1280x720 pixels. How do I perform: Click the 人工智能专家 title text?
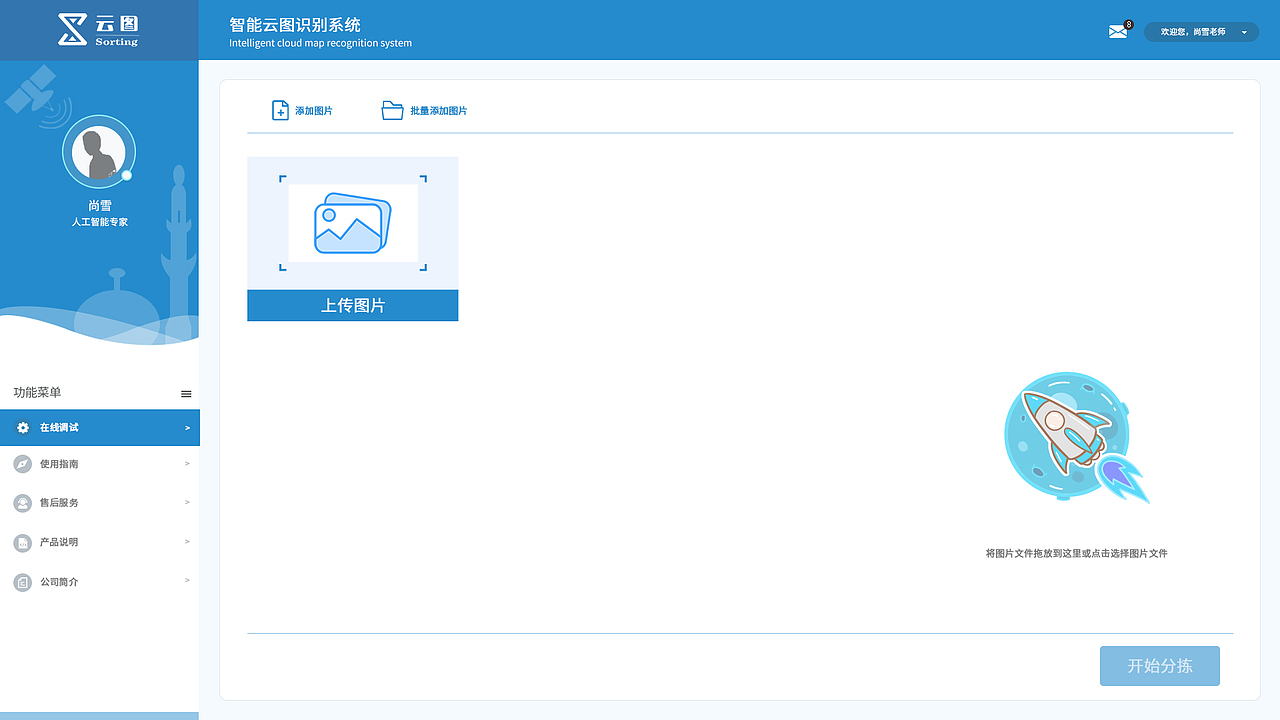click(x=99, y=222)
